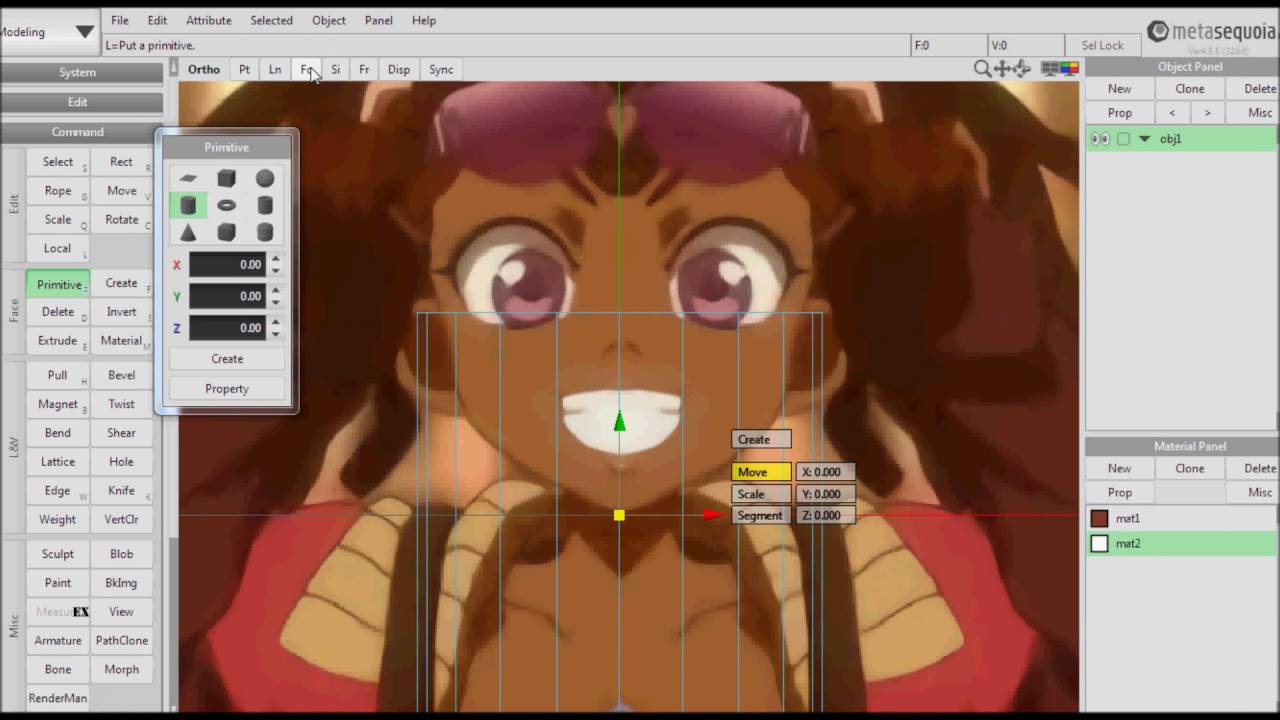Open the Modeling mode dropdown
Image resolution: width=1280 pixels, height=720 pixels.
48,32
